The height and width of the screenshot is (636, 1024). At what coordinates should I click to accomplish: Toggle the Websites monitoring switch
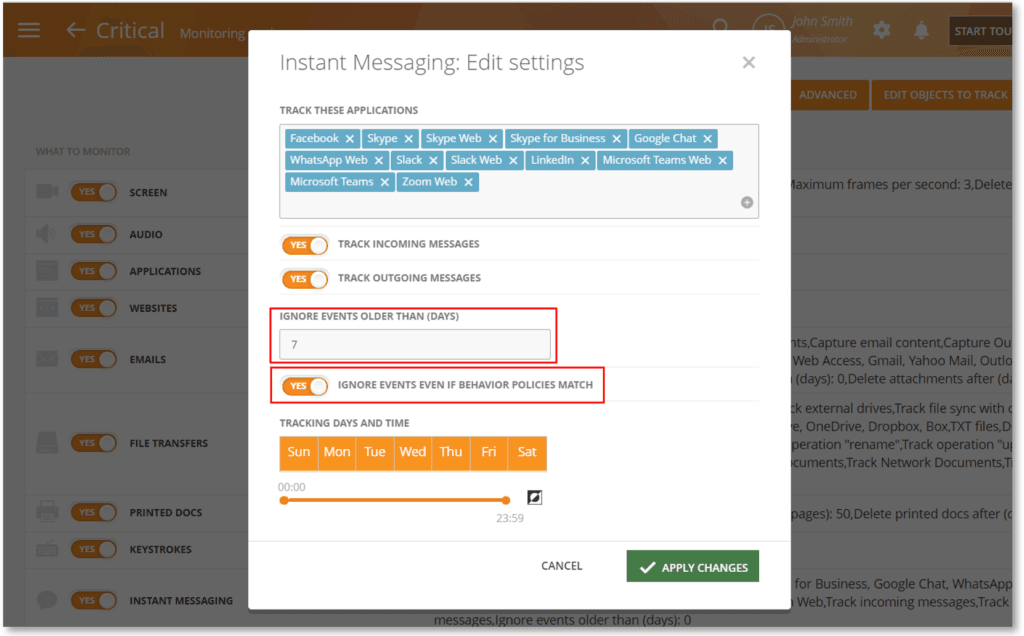click(94, 308)
